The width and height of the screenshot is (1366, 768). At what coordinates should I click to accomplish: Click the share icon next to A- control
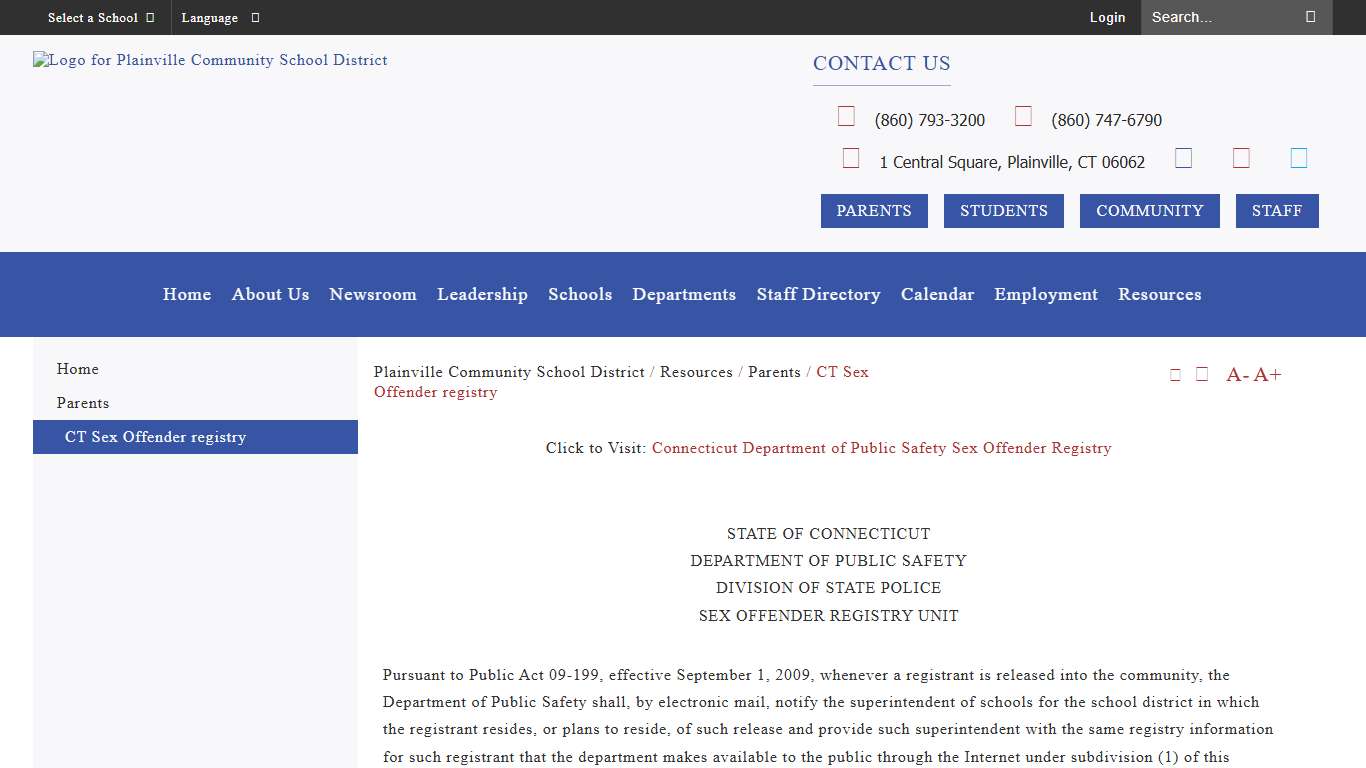pyautogui.click(x=1201, y=373)
